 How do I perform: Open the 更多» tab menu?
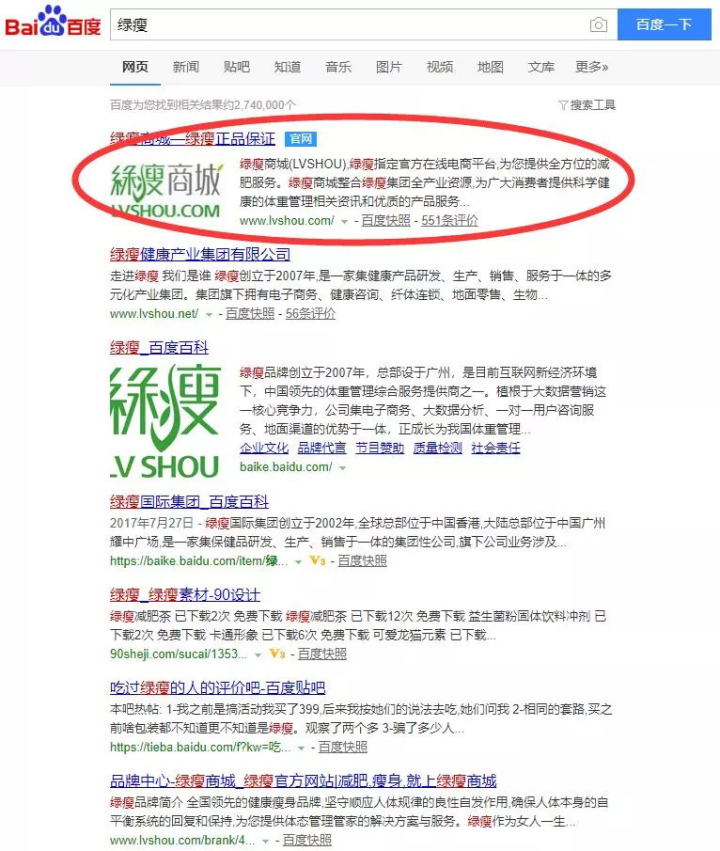(591, 67)
